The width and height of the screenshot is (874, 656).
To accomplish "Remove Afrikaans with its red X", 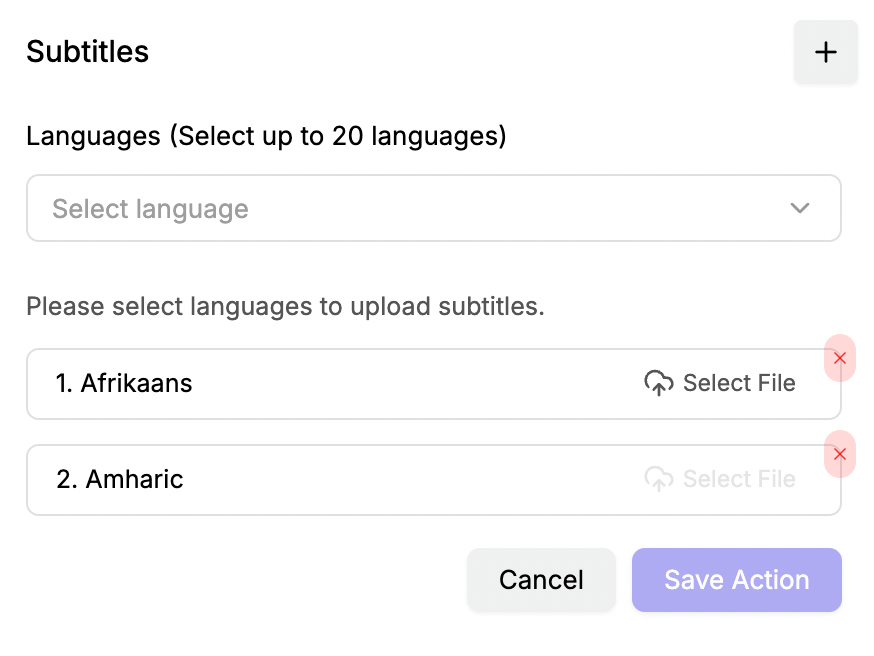I will [840, 358].
